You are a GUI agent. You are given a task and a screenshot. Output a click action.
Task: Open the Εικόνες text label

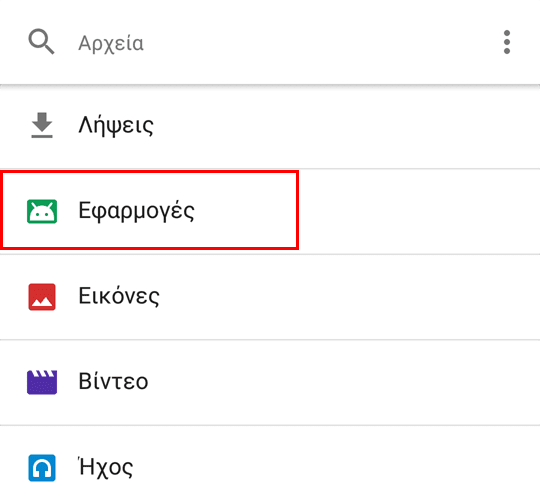pyautogui.click(x=119, y=296)
